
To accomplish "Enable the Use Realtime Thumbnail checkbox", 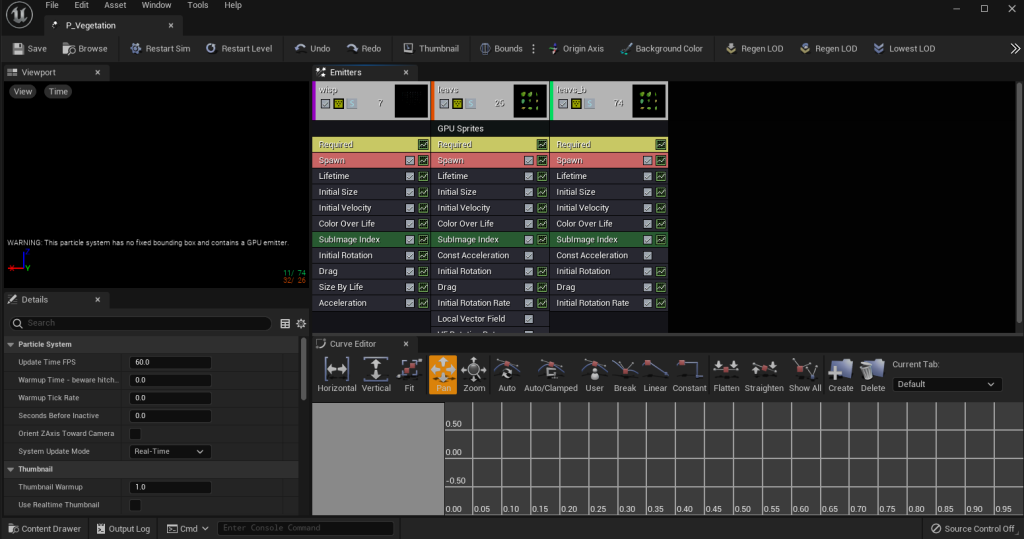I will pyautogui.click(x=135, y=505).
